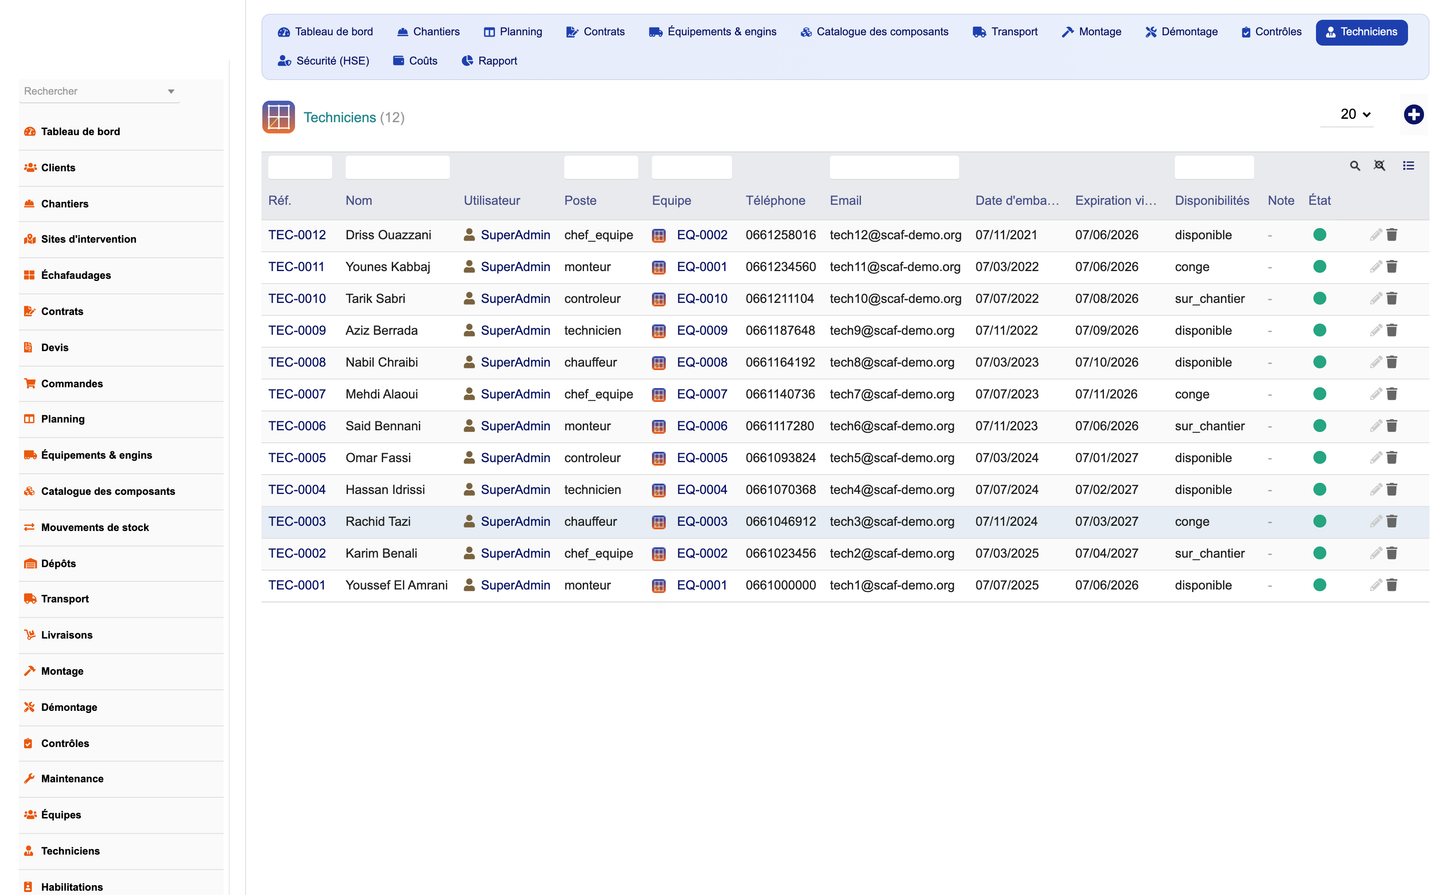Open team link EQ-0005

(x=702, y=458)
